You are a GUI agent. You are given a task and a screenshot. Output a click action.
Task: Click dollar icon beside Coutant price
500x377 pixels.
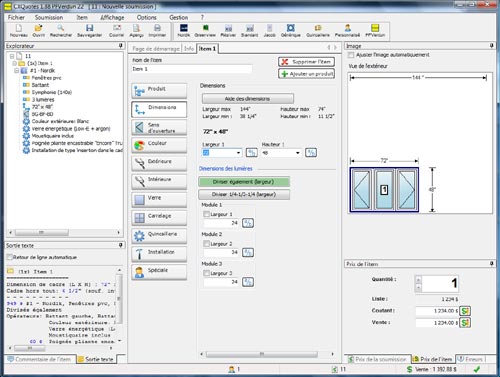click(465, 311)
